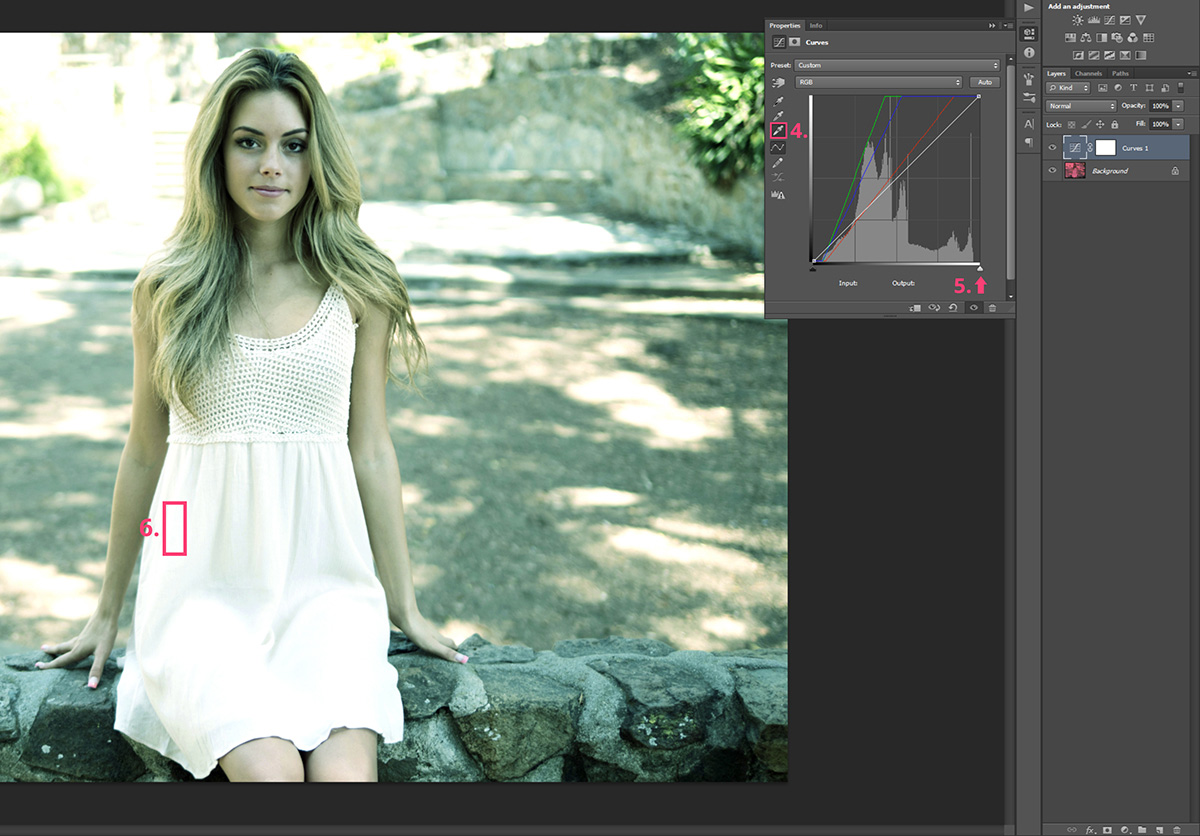Screen dimensions: 1200x836
Task: Add a Brightness/Contrast adjustment
Action: click(x=1078, y=20)
